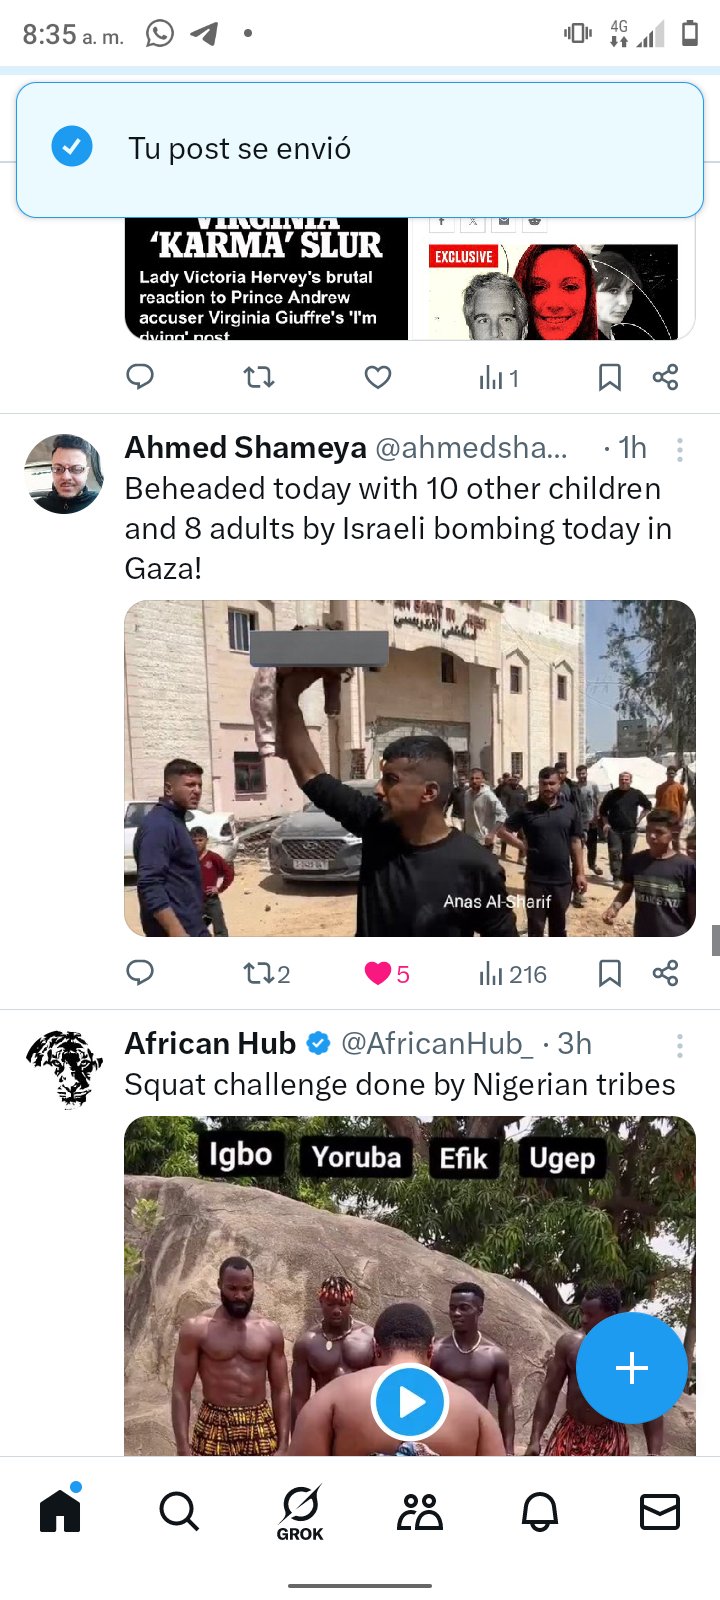Screen dimensions: 720x1600
Task: Go to the Home tab
Action: click(x=60, y=1511)
